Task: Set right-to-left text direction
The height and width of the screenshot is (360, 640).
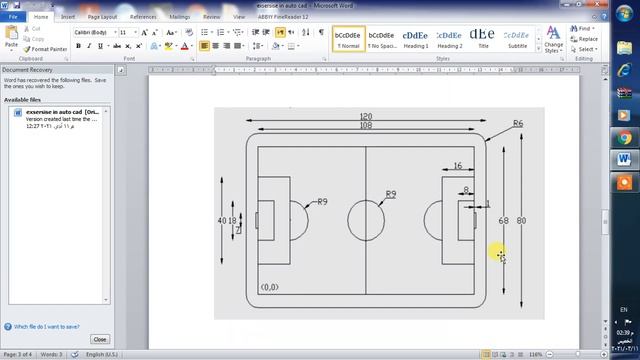Action: [x=291, y=33]
